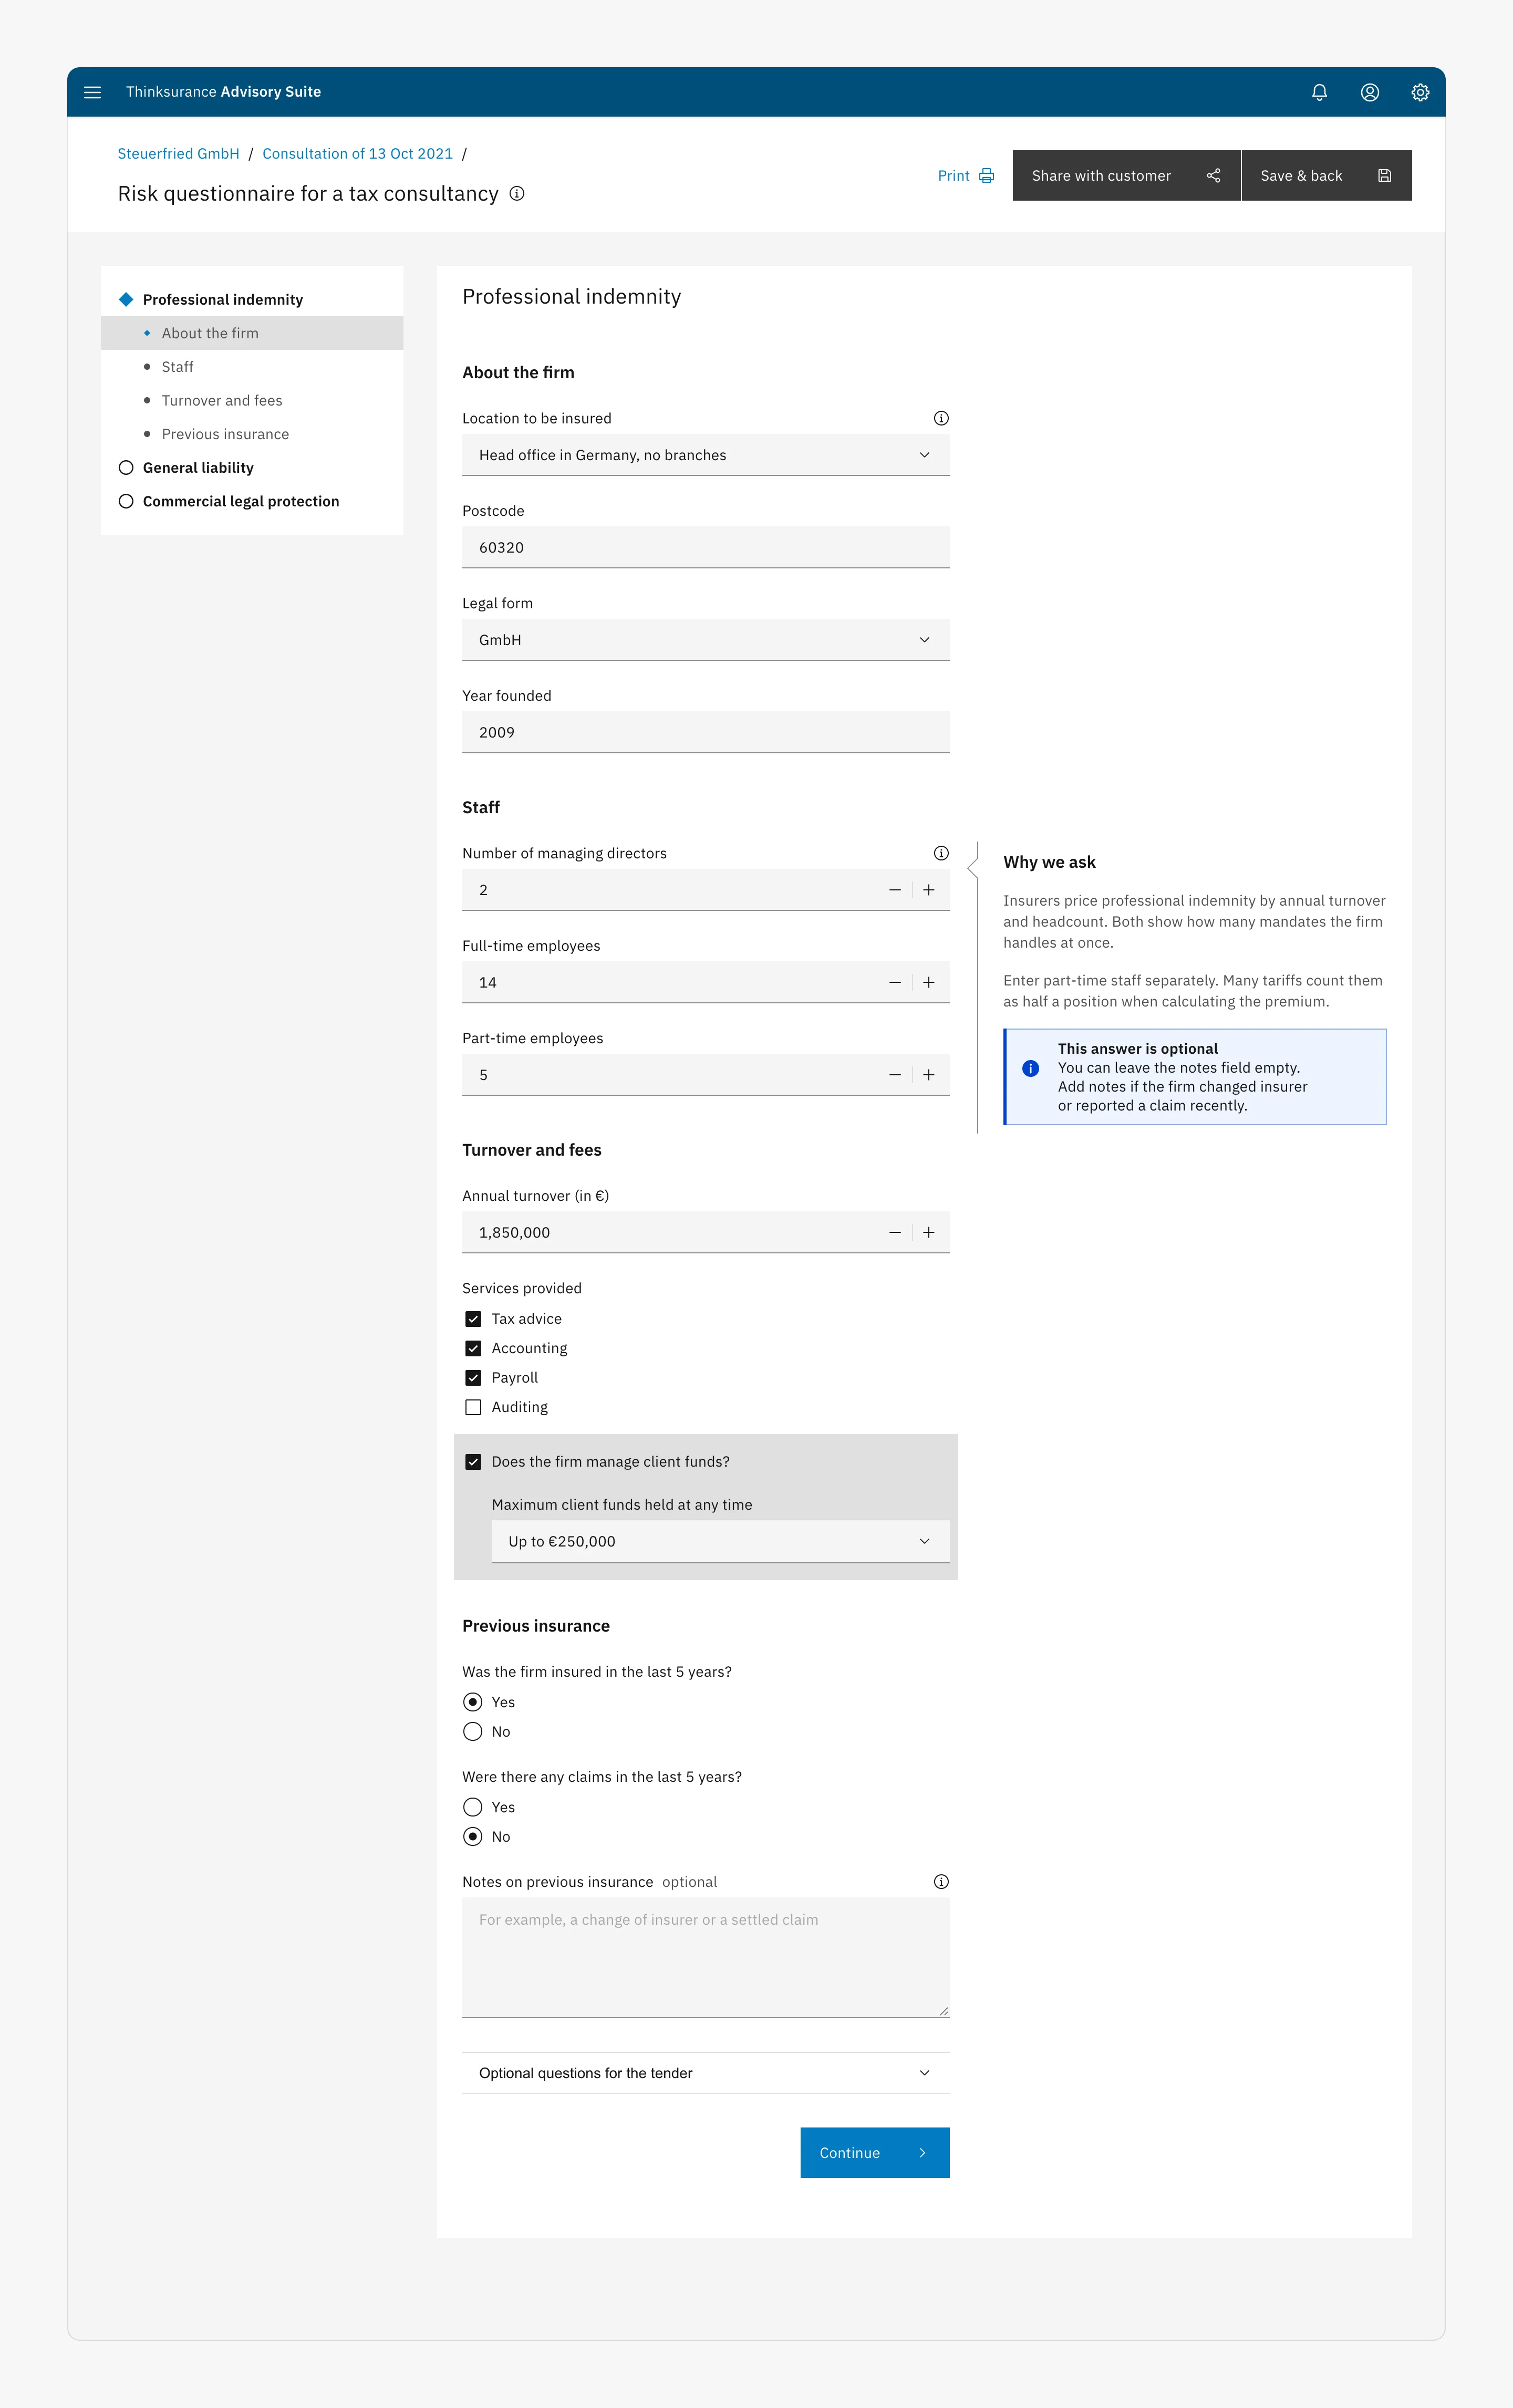Click the Continue button
This screenshot has width=1513, height=2408.
874,2152
